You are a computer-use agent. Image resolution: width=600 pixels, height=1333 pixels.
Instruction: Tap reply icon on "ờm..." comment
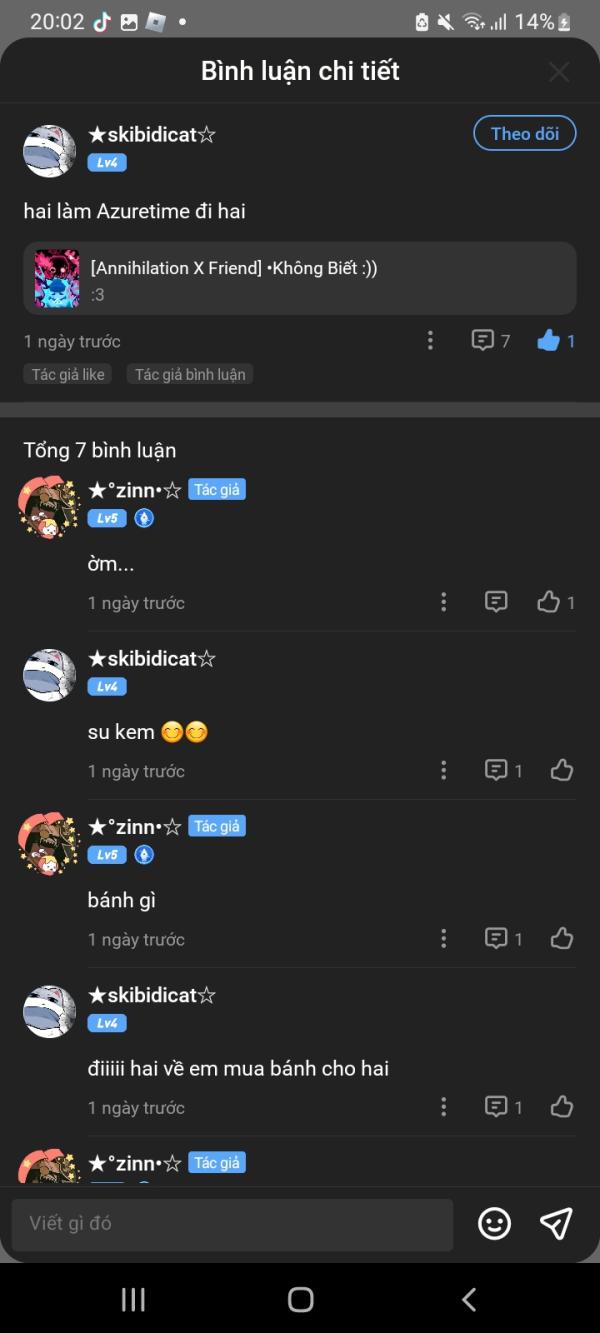(x=496, y=602)
